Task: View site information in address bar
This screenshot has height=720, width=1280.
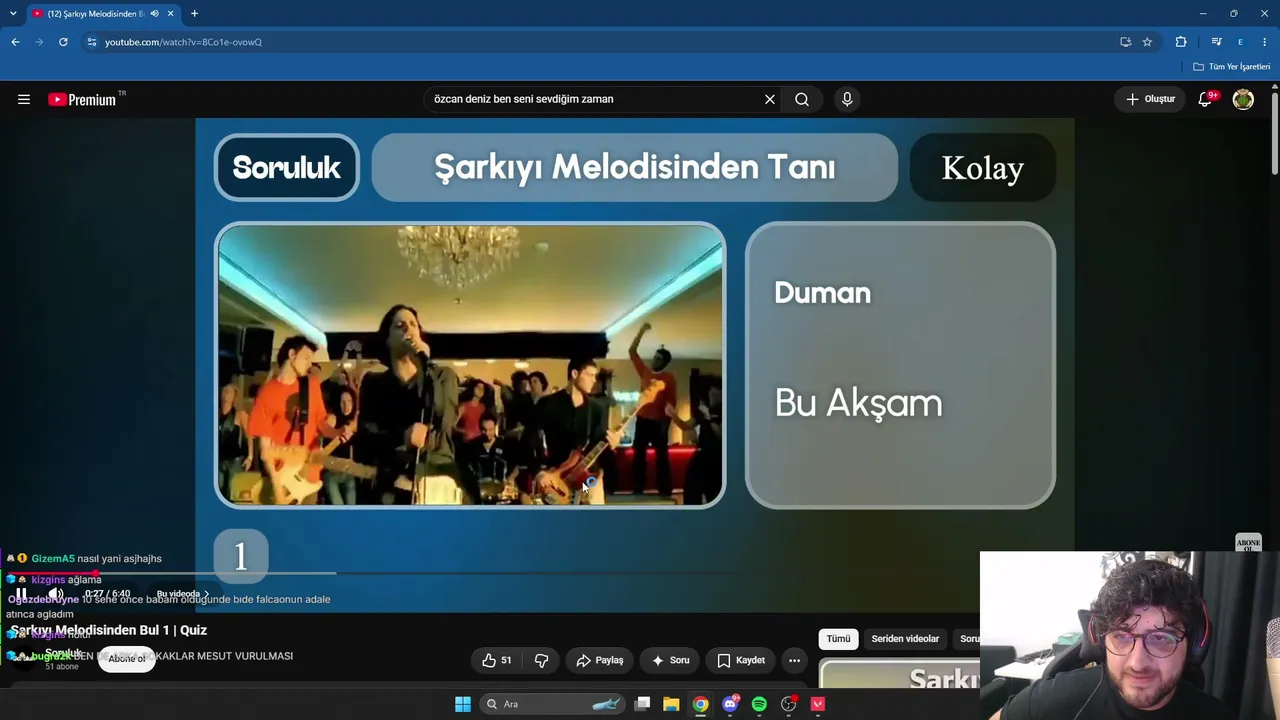Action: point(91,42)
